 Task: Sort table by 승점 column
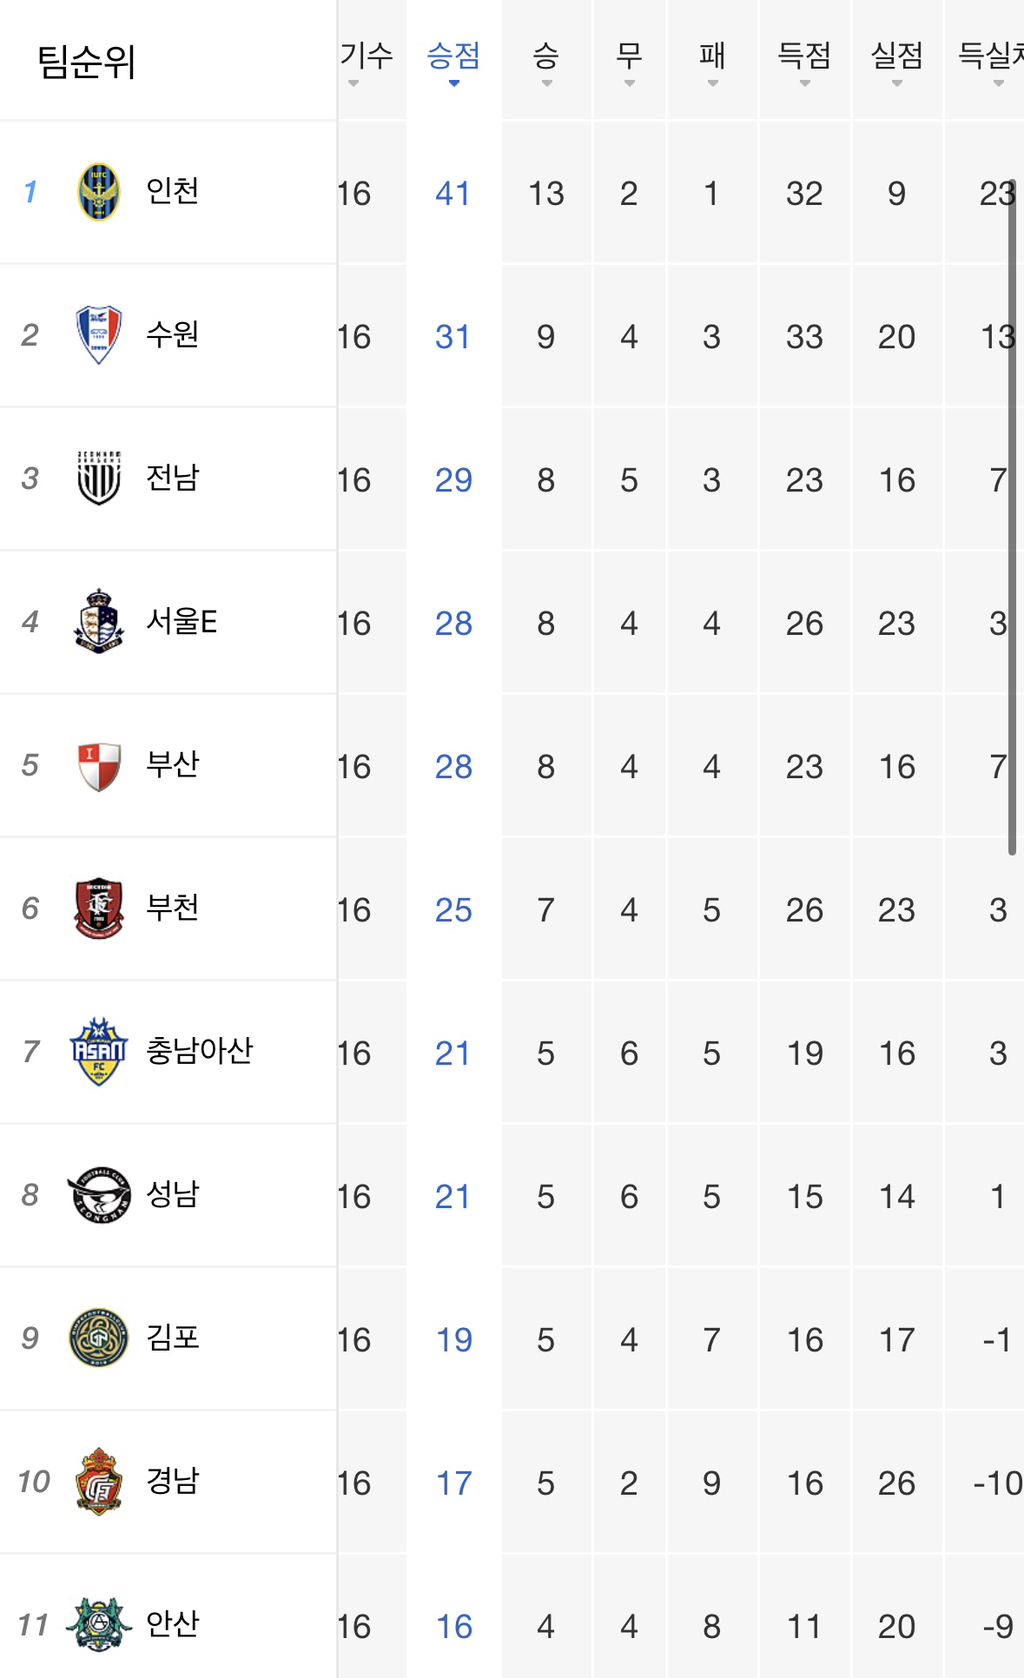tap(453, 62)
